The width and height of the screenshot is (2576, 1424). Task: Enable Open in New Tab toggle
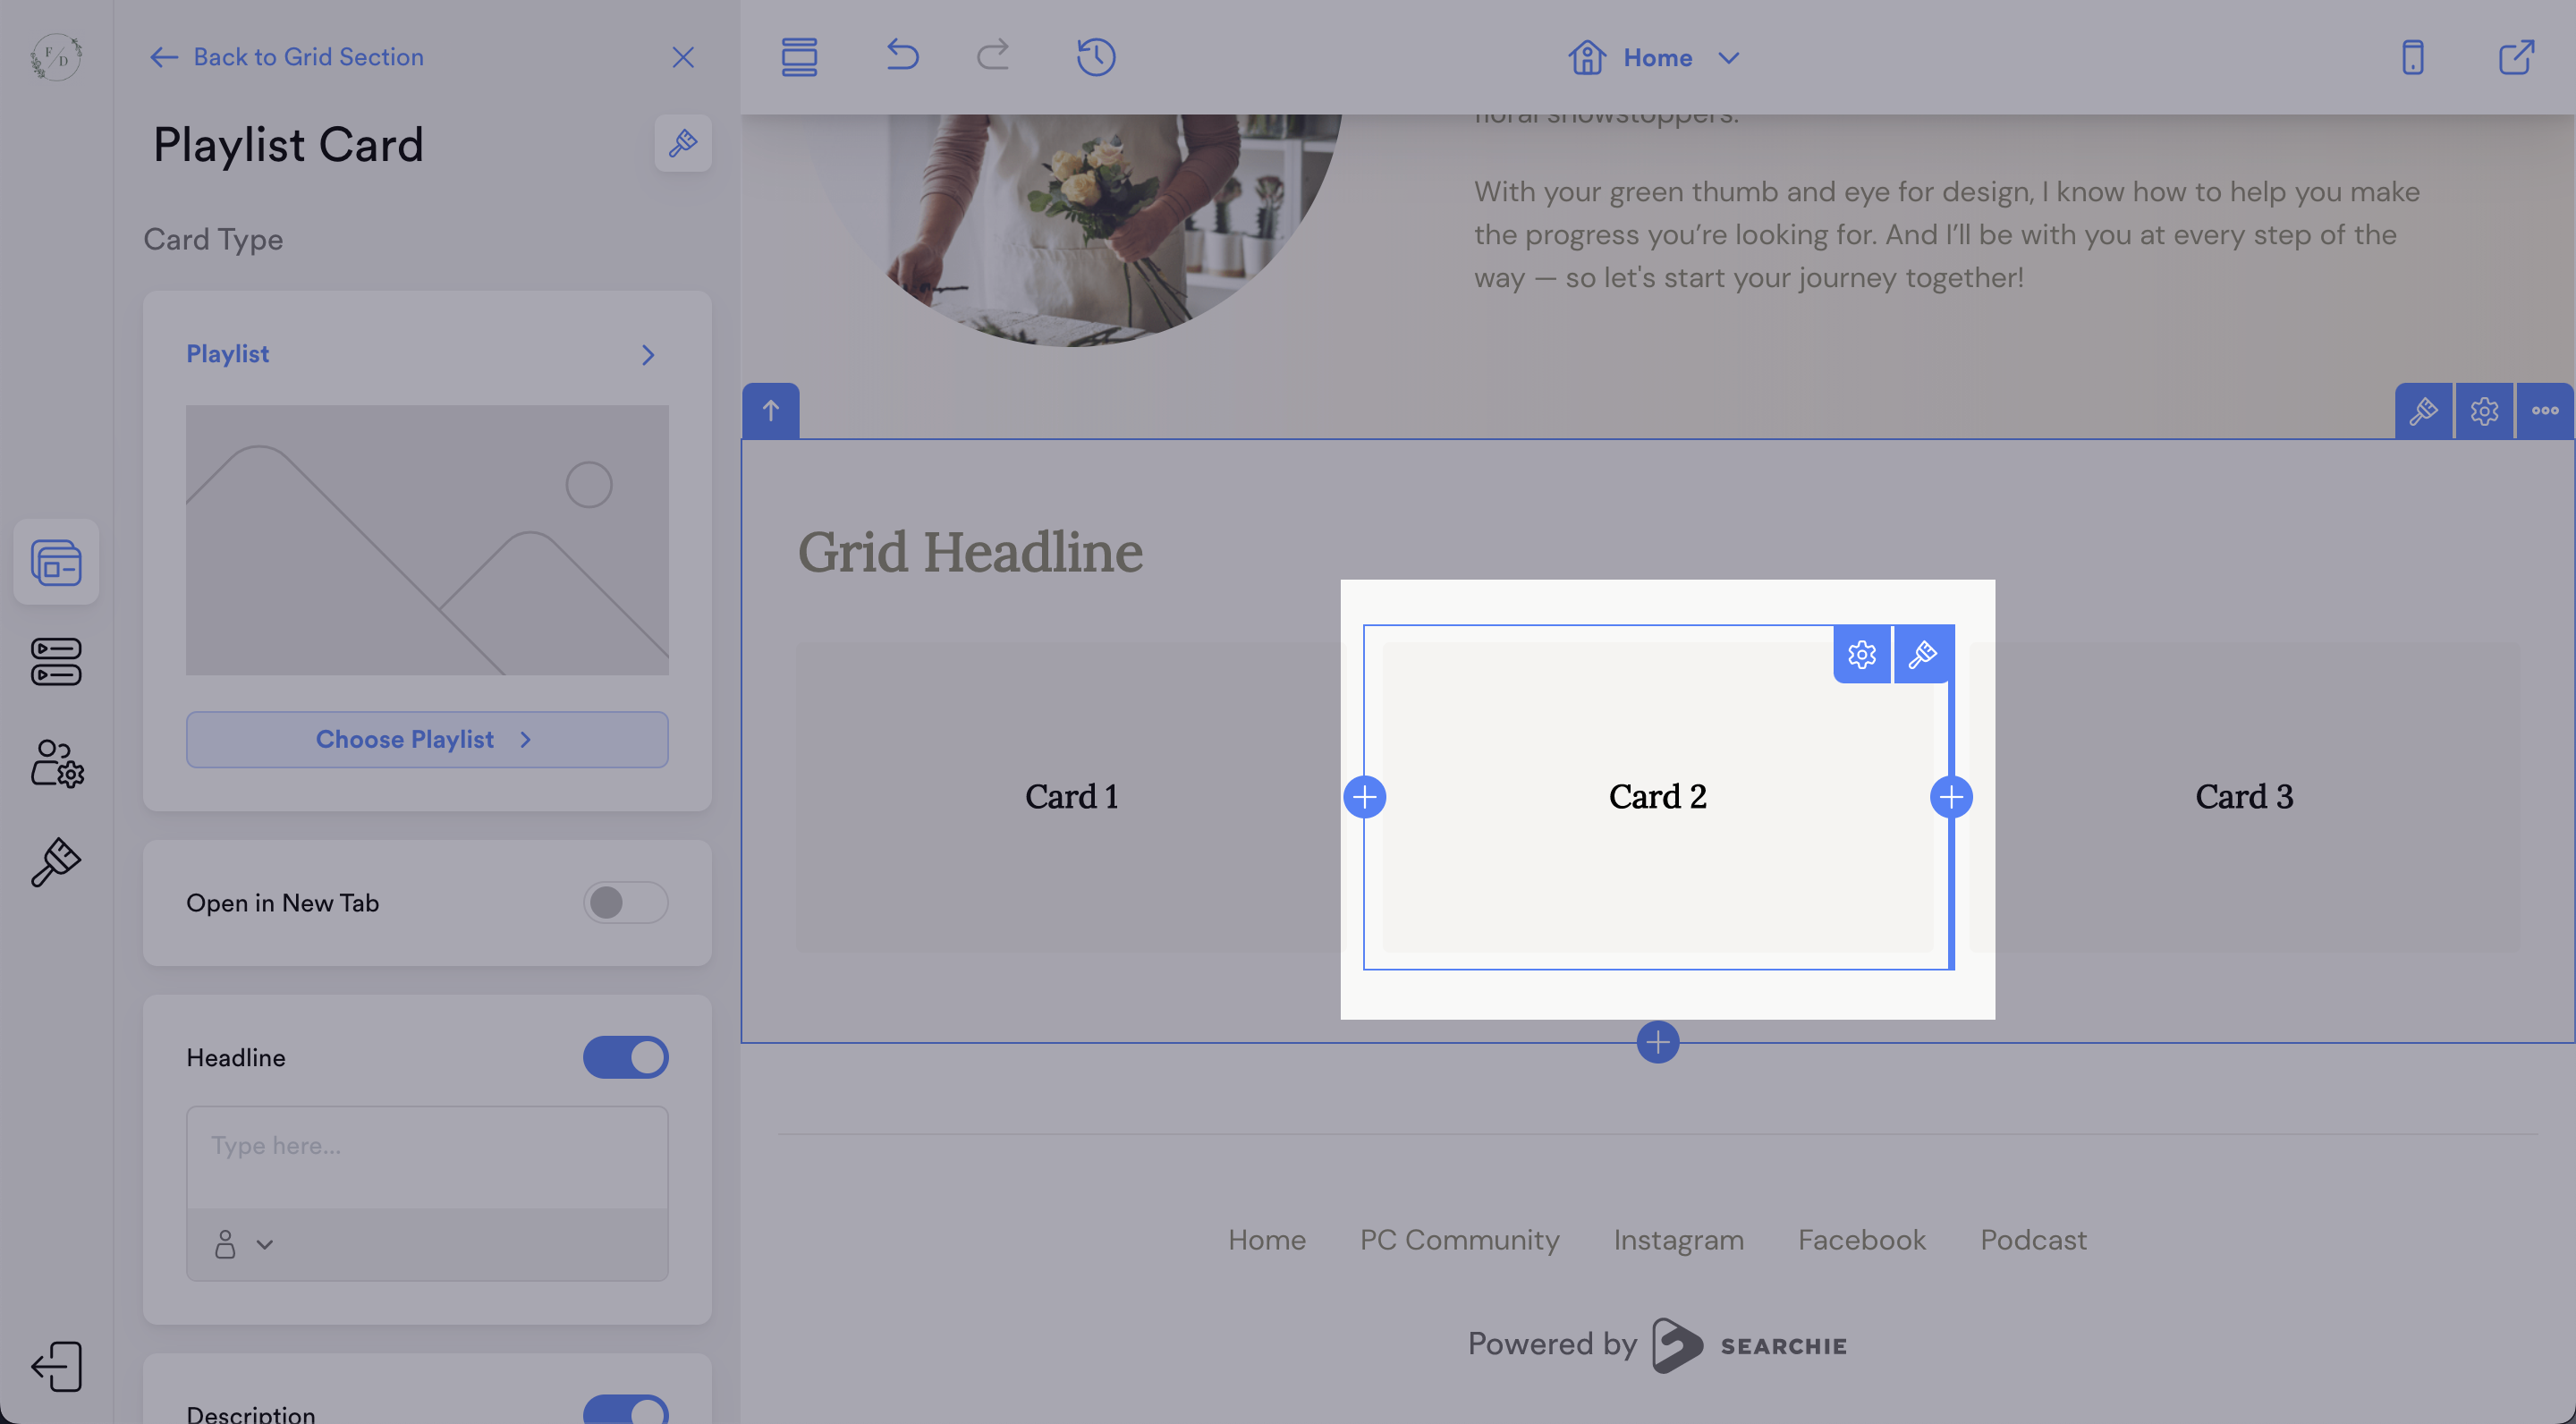[x=625, y=902]
